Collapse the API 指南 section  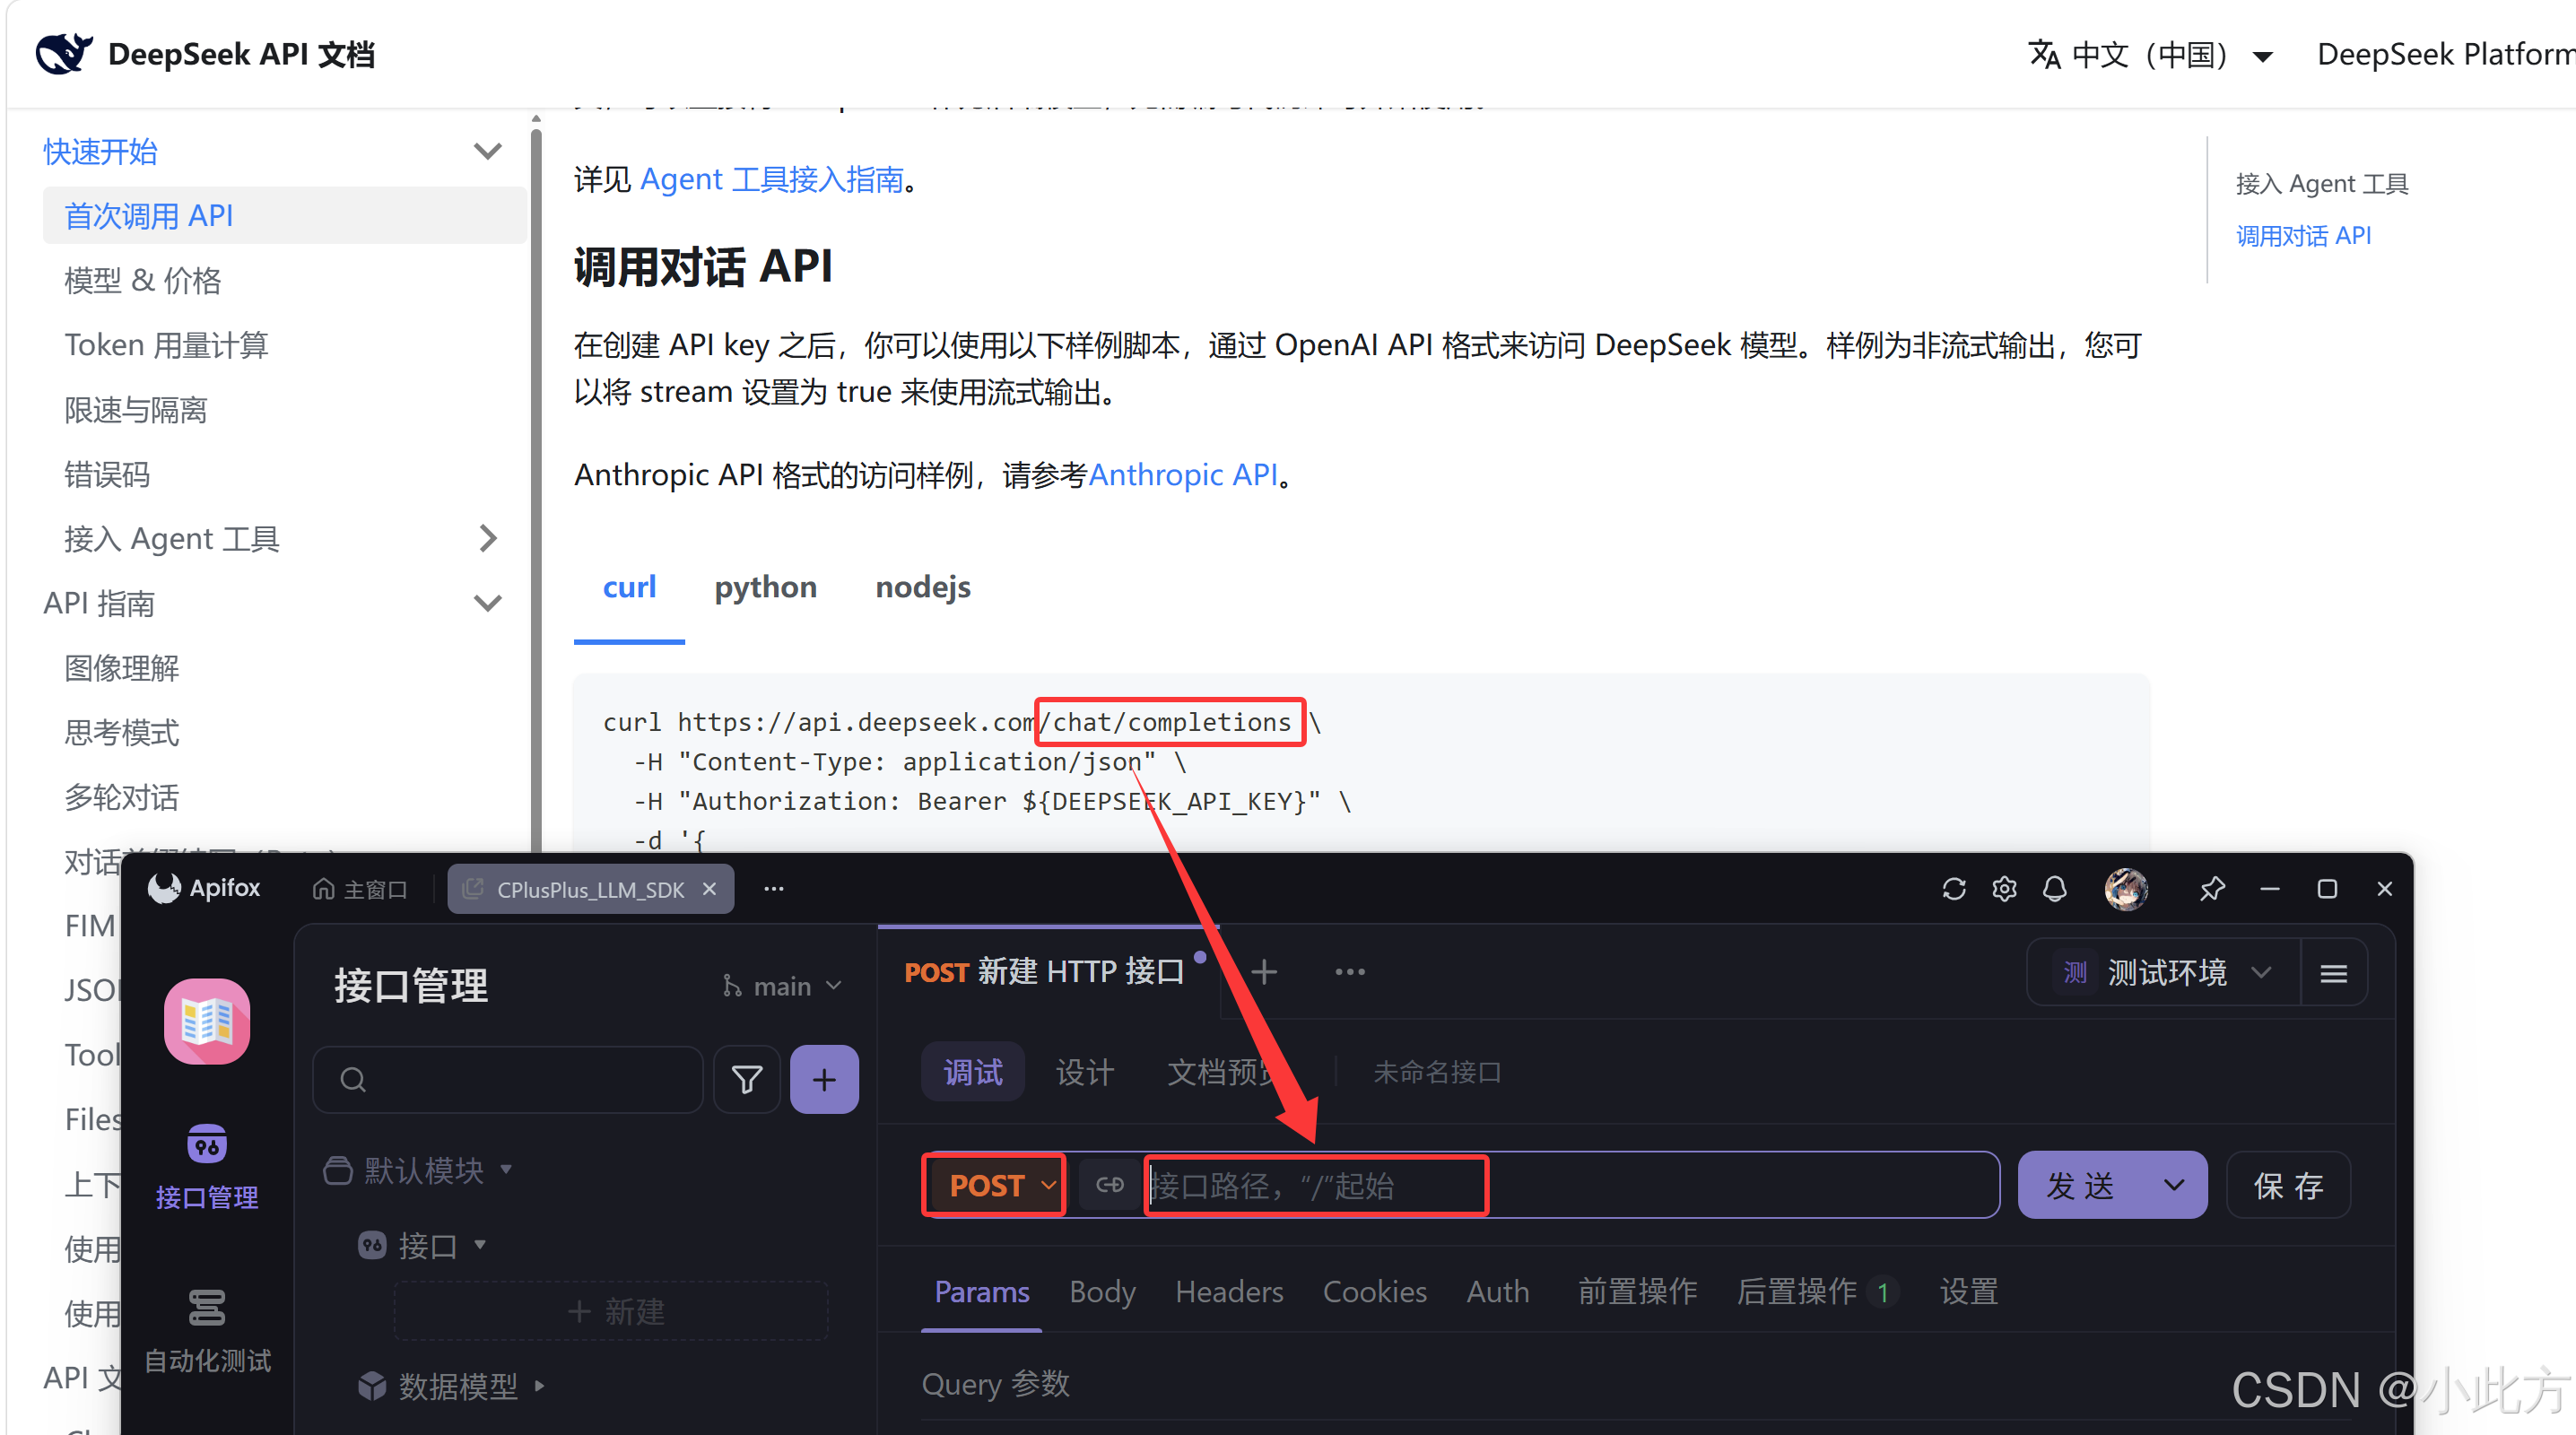click(487, 603)
